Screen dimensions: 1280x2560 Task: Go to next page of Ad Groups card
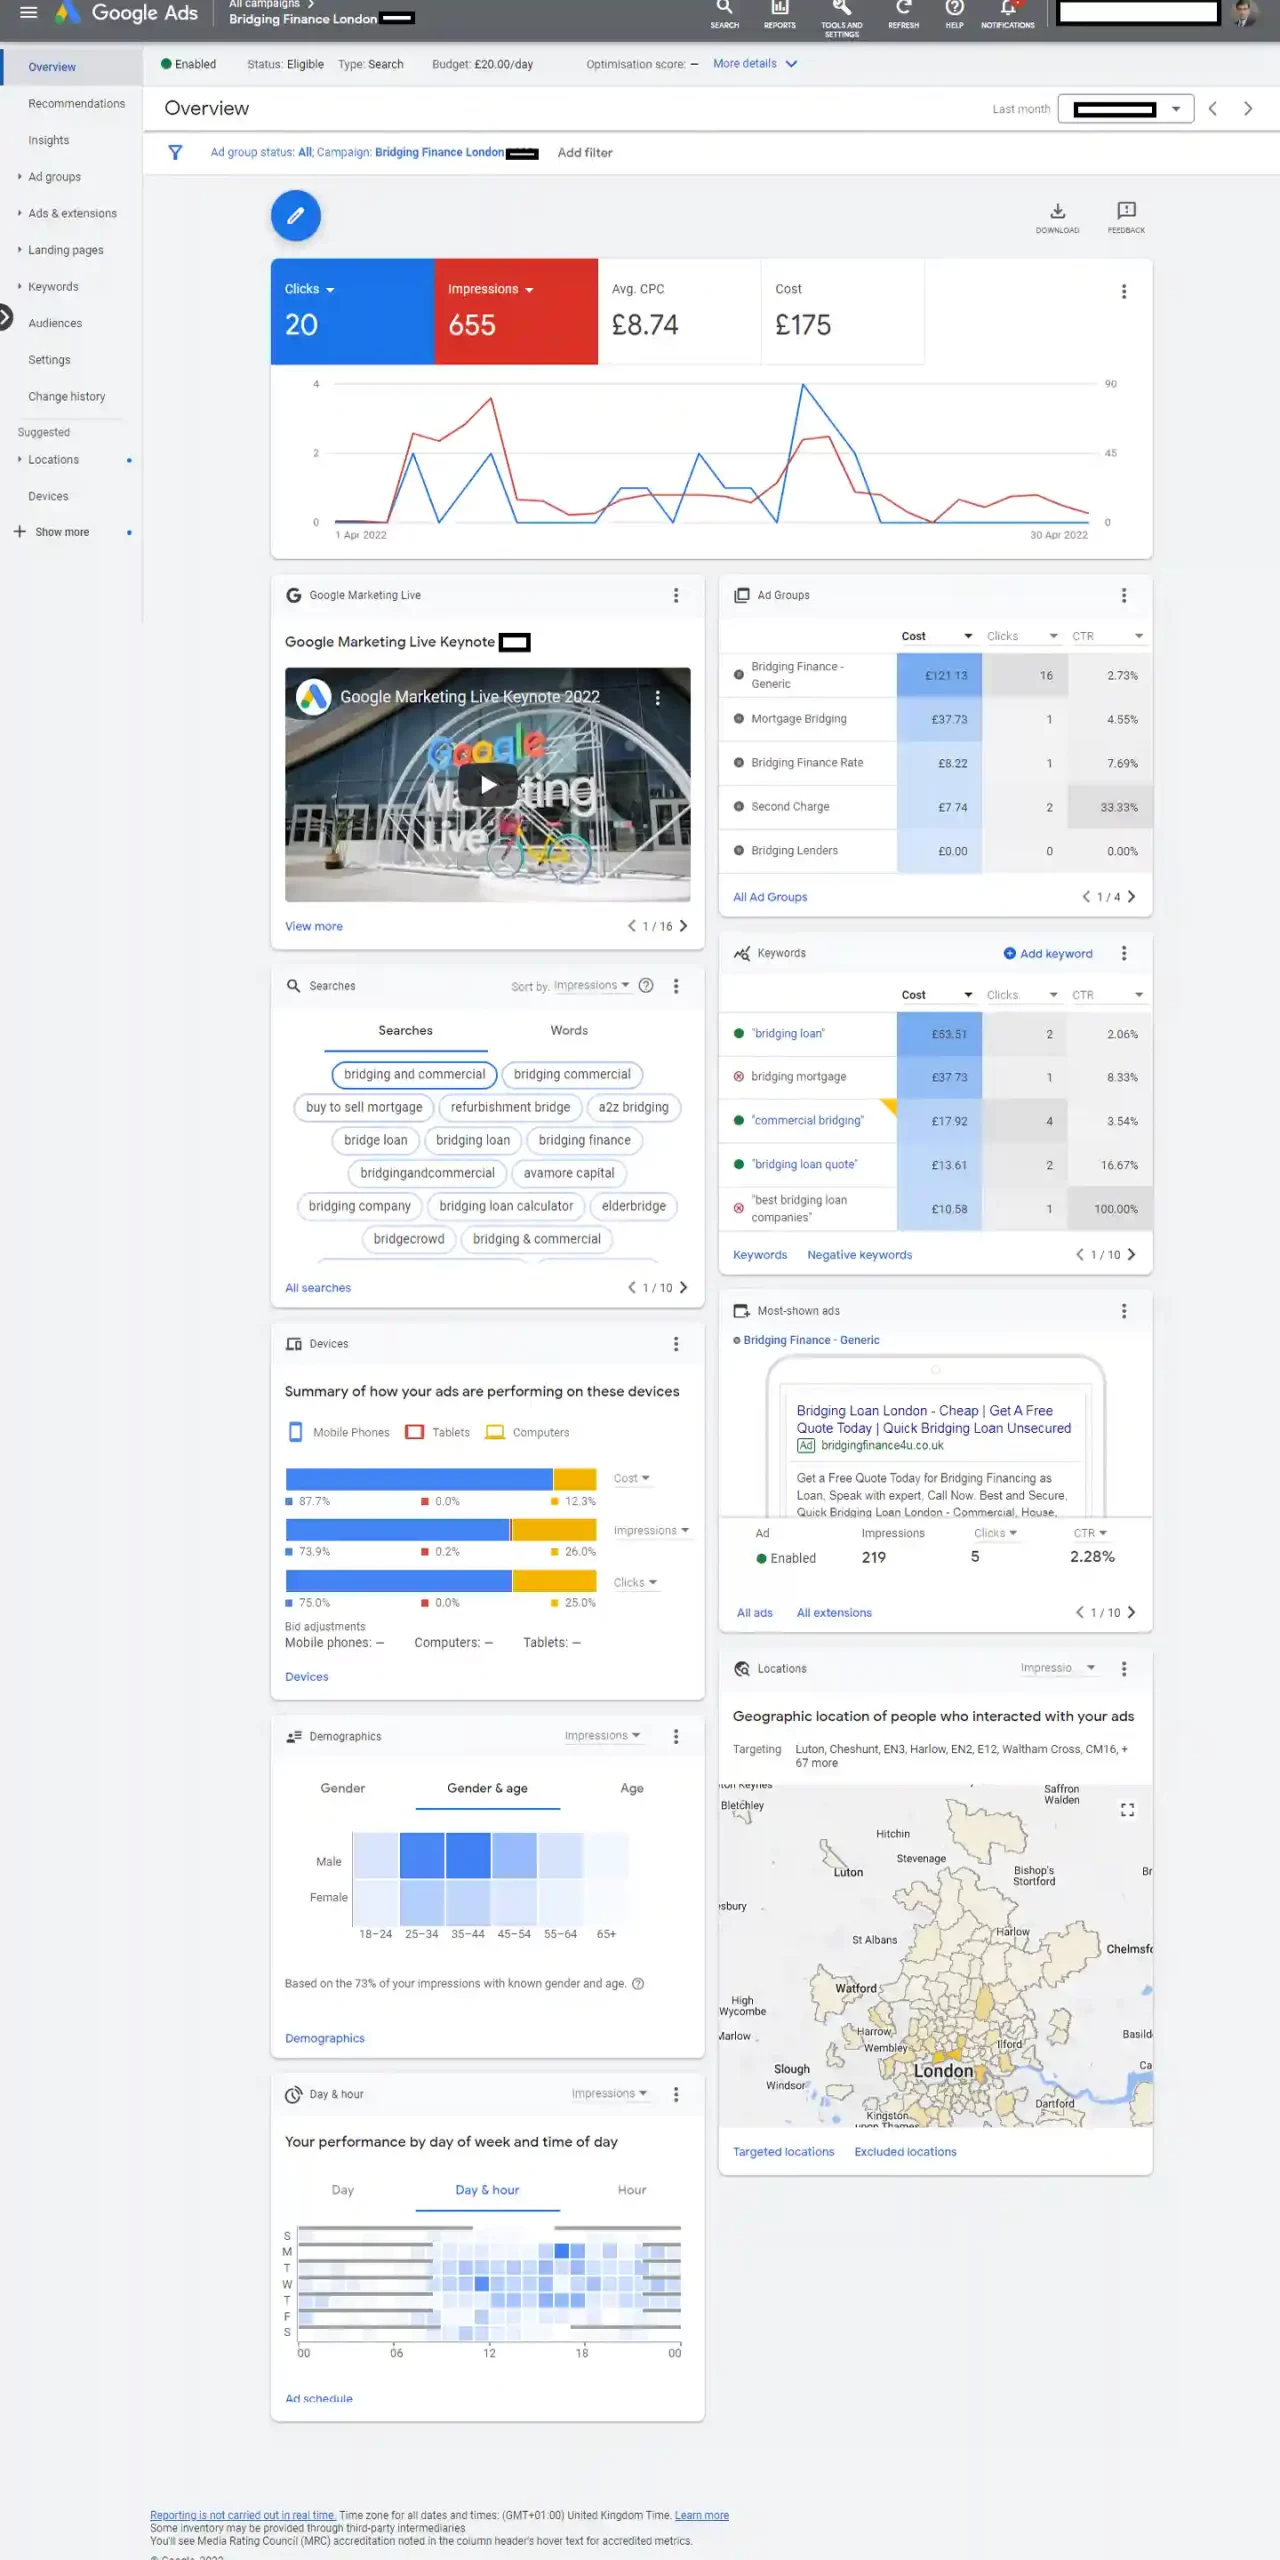coord(1132,897)
